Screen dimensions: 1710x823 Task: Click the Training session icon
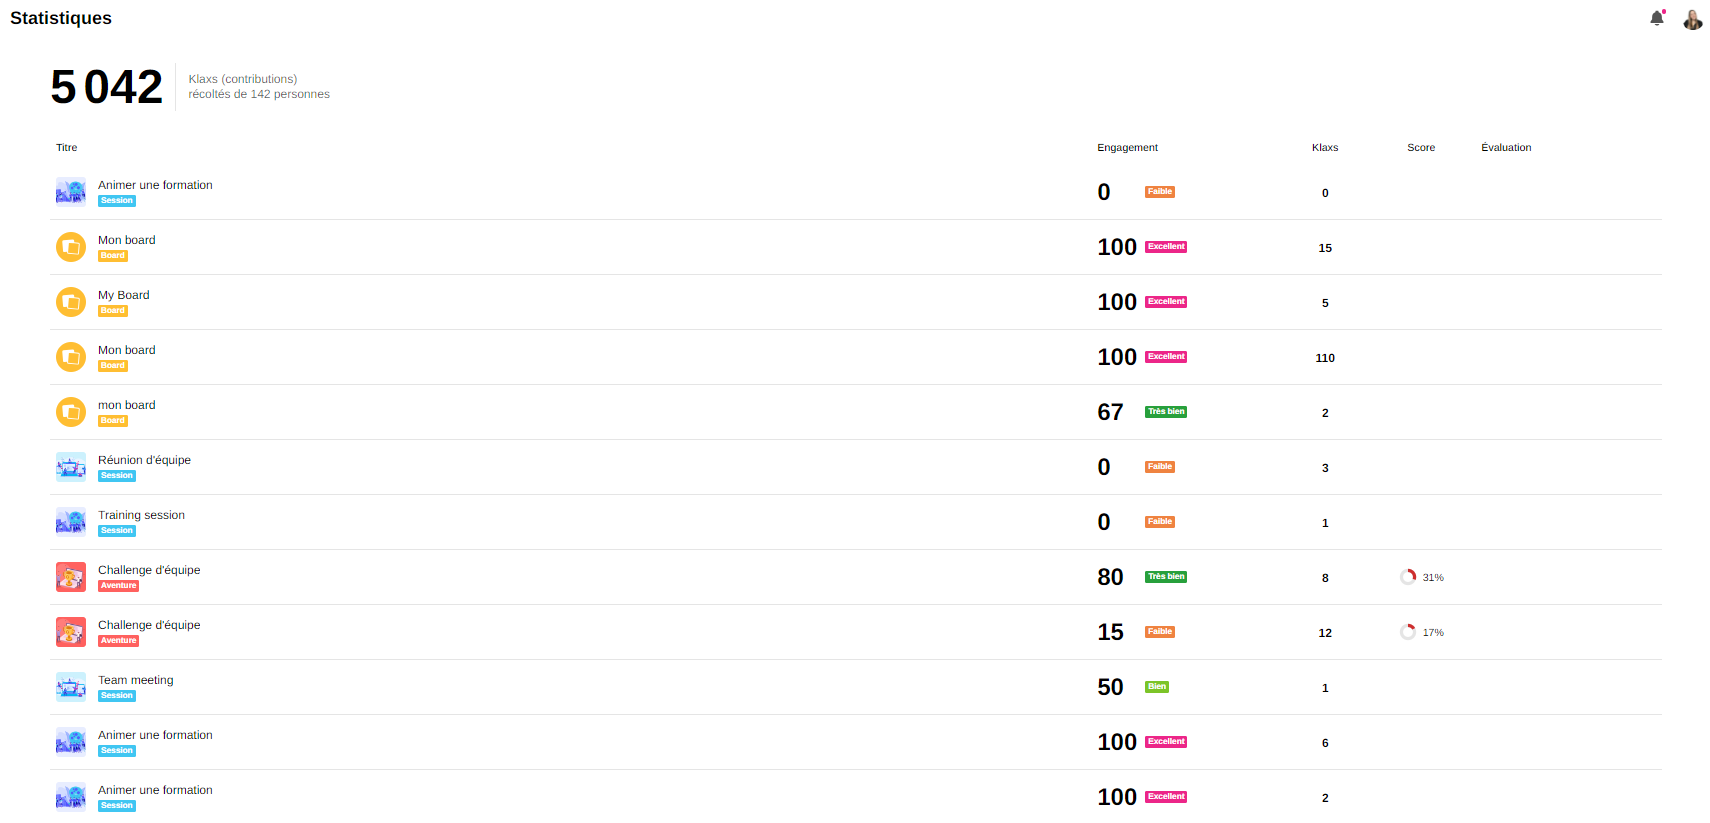point(71,522)
